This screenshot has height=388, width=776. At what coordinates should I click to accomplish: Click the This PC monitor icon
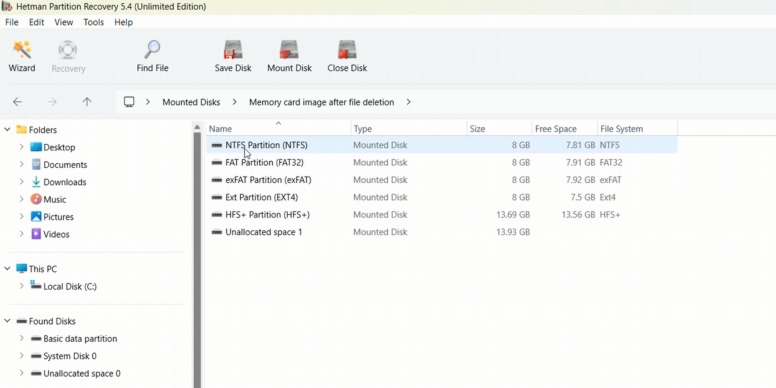tap(22, 269)
